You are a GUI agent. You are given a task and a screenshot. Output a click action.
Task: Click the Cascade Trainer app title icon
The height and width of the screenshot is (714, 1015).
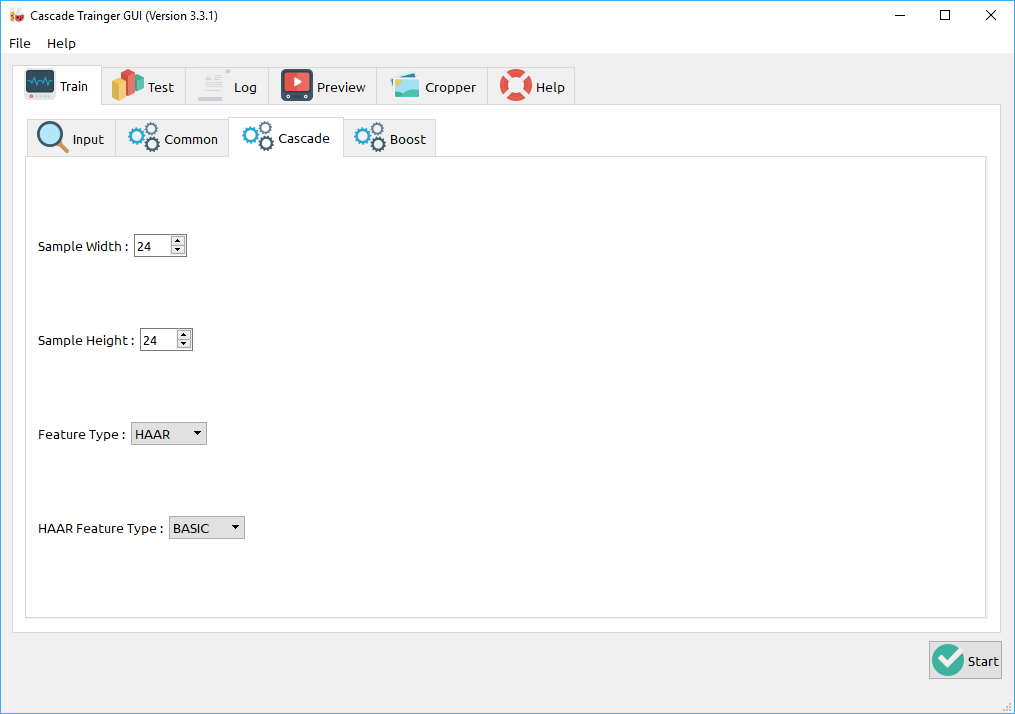coord(17,16)
